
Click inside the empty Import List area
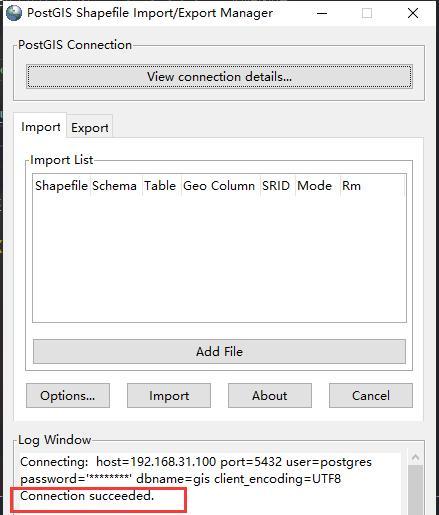tap(219, 258)
